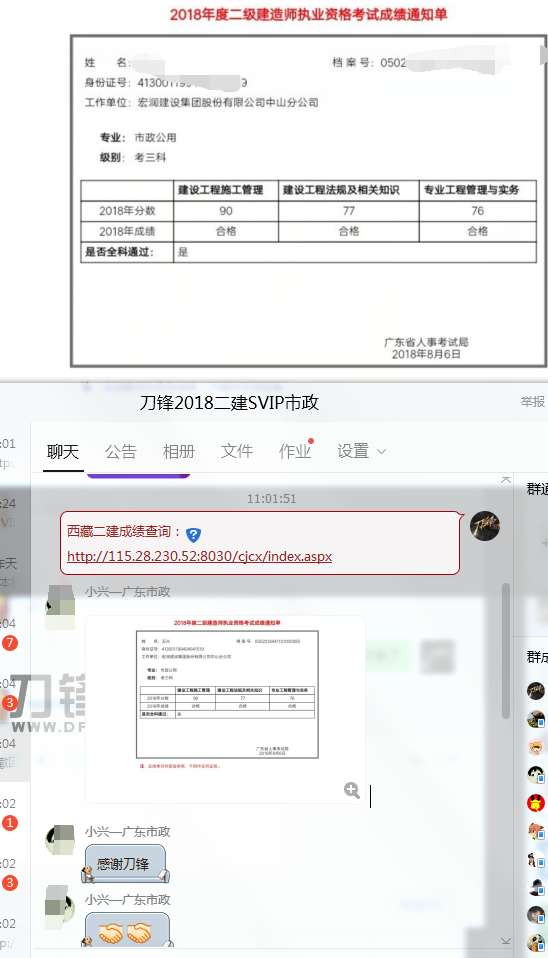Click the red 1 unread badge
Screen dimensions: 548x958
[x=9, y=823]
